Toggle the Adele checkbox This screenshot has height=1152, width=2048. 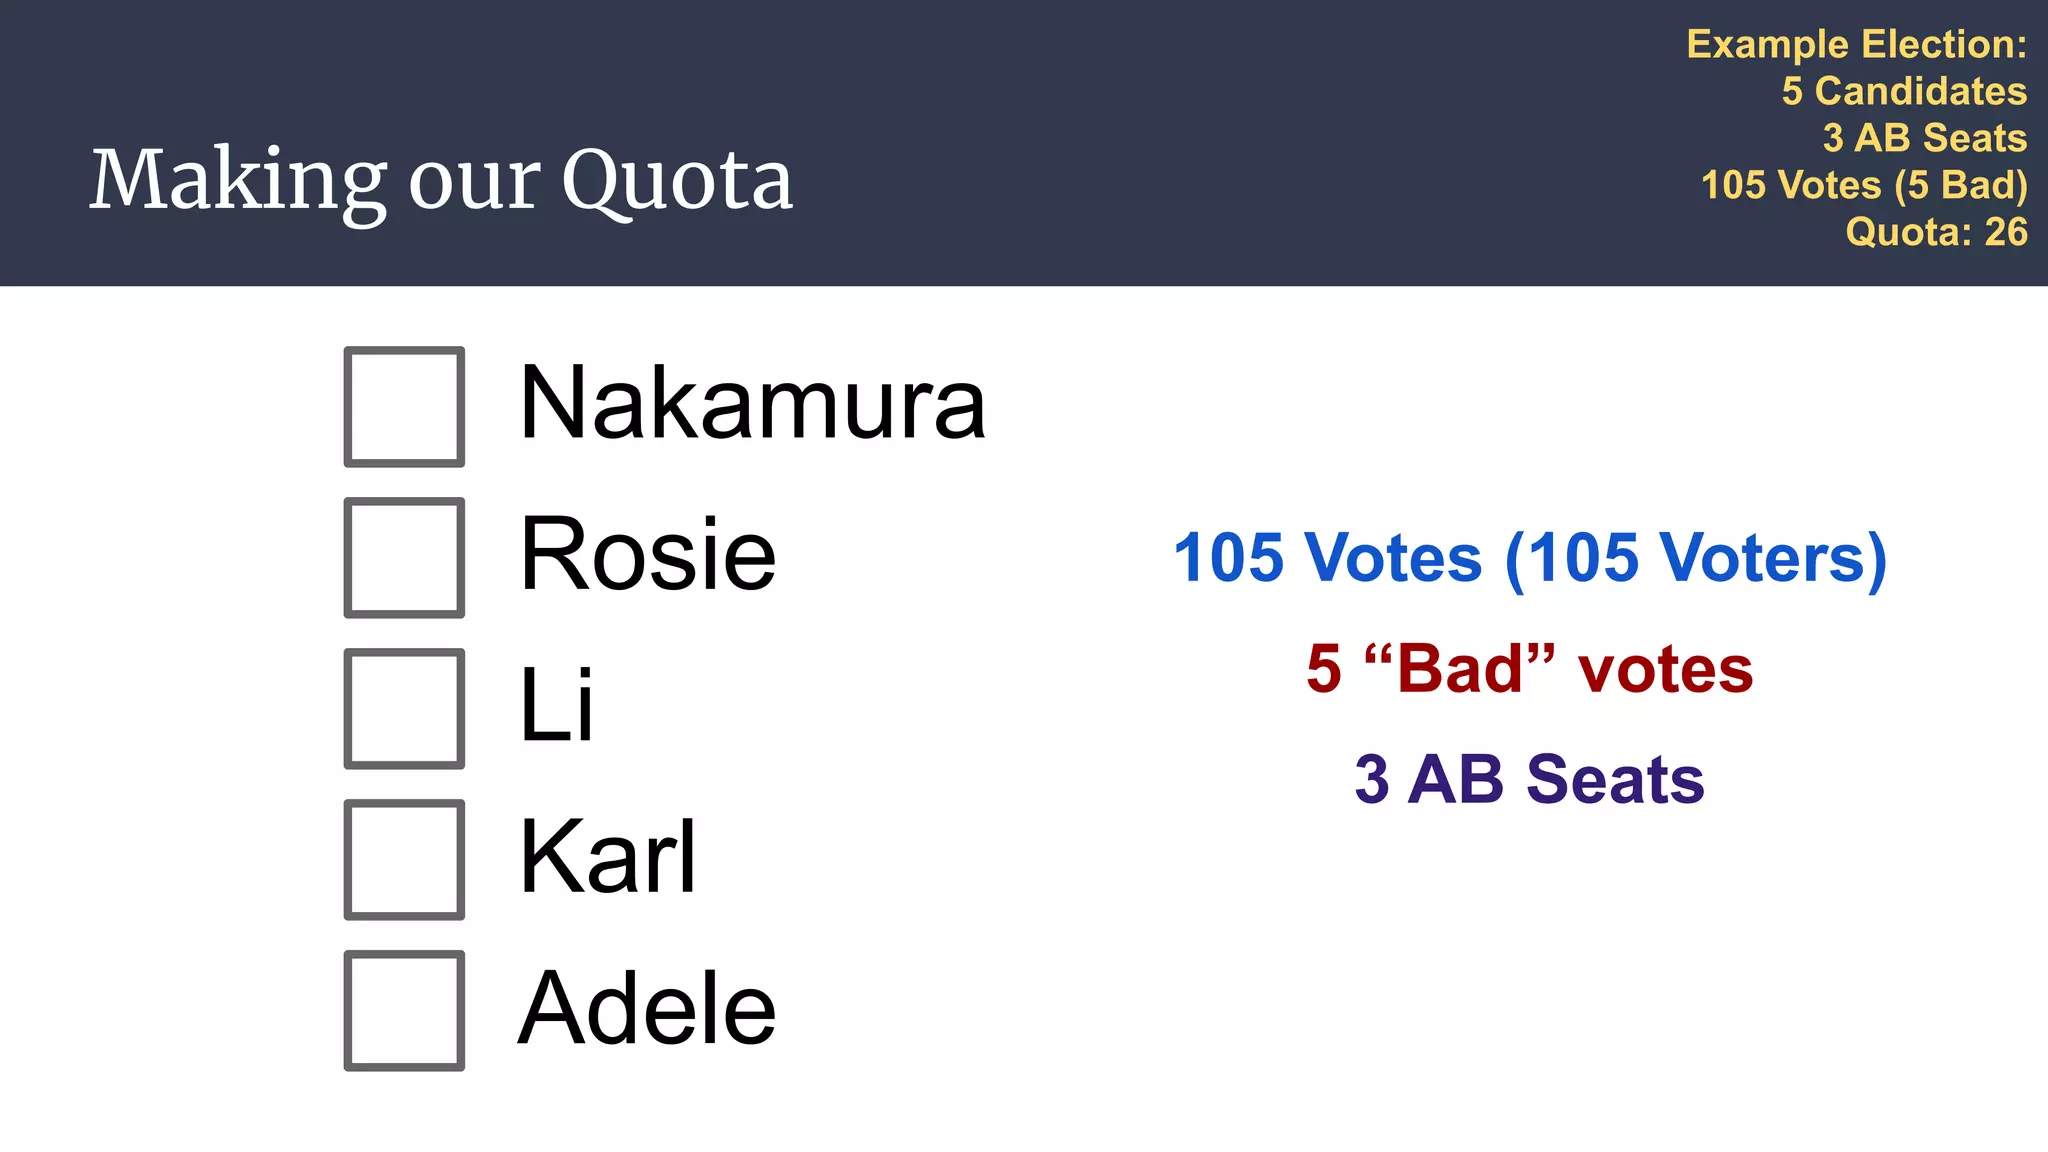(404, 1010)
